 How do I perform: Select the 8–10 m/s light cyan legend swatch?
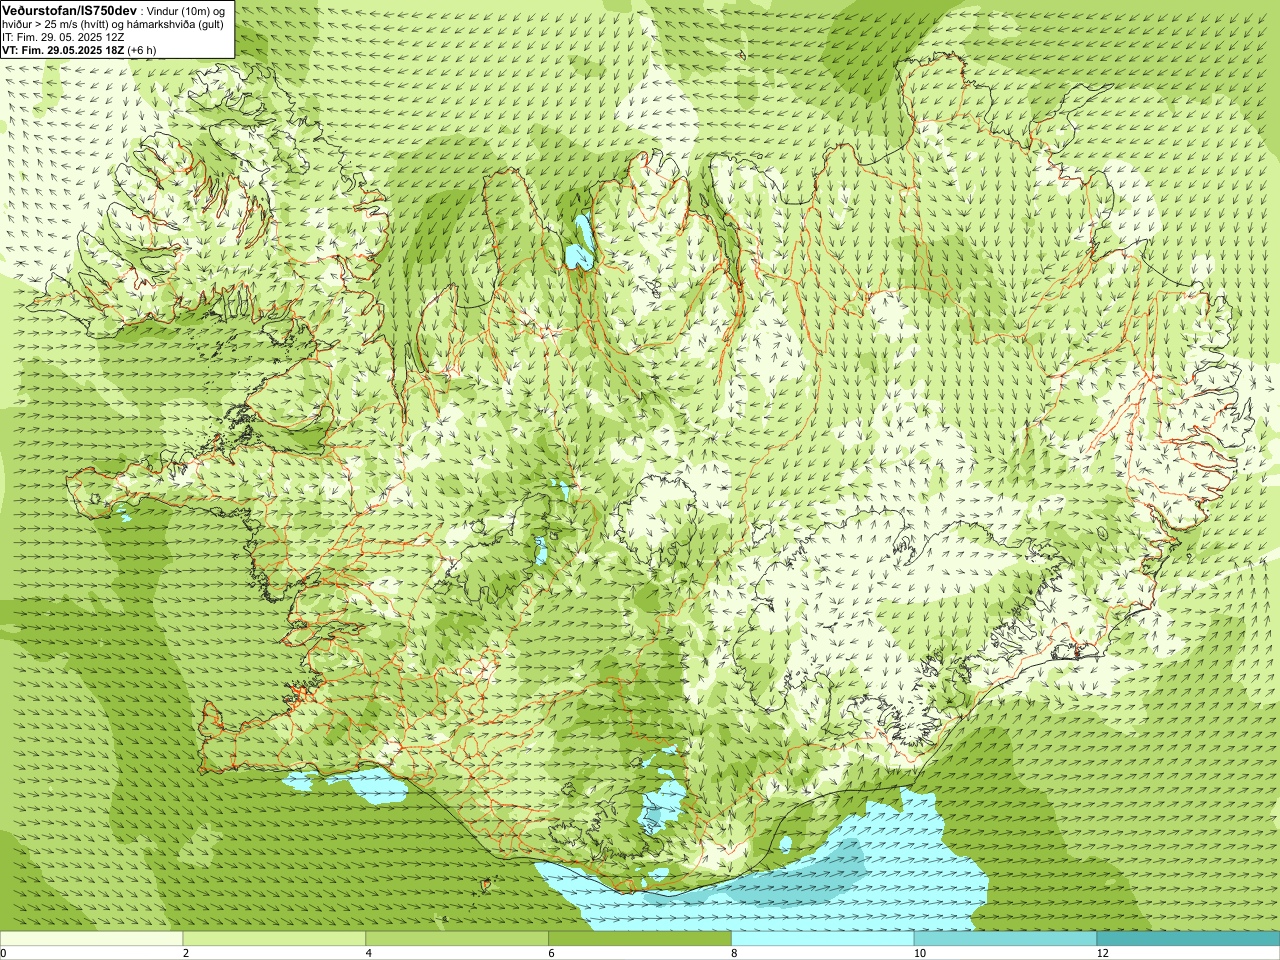822,938
